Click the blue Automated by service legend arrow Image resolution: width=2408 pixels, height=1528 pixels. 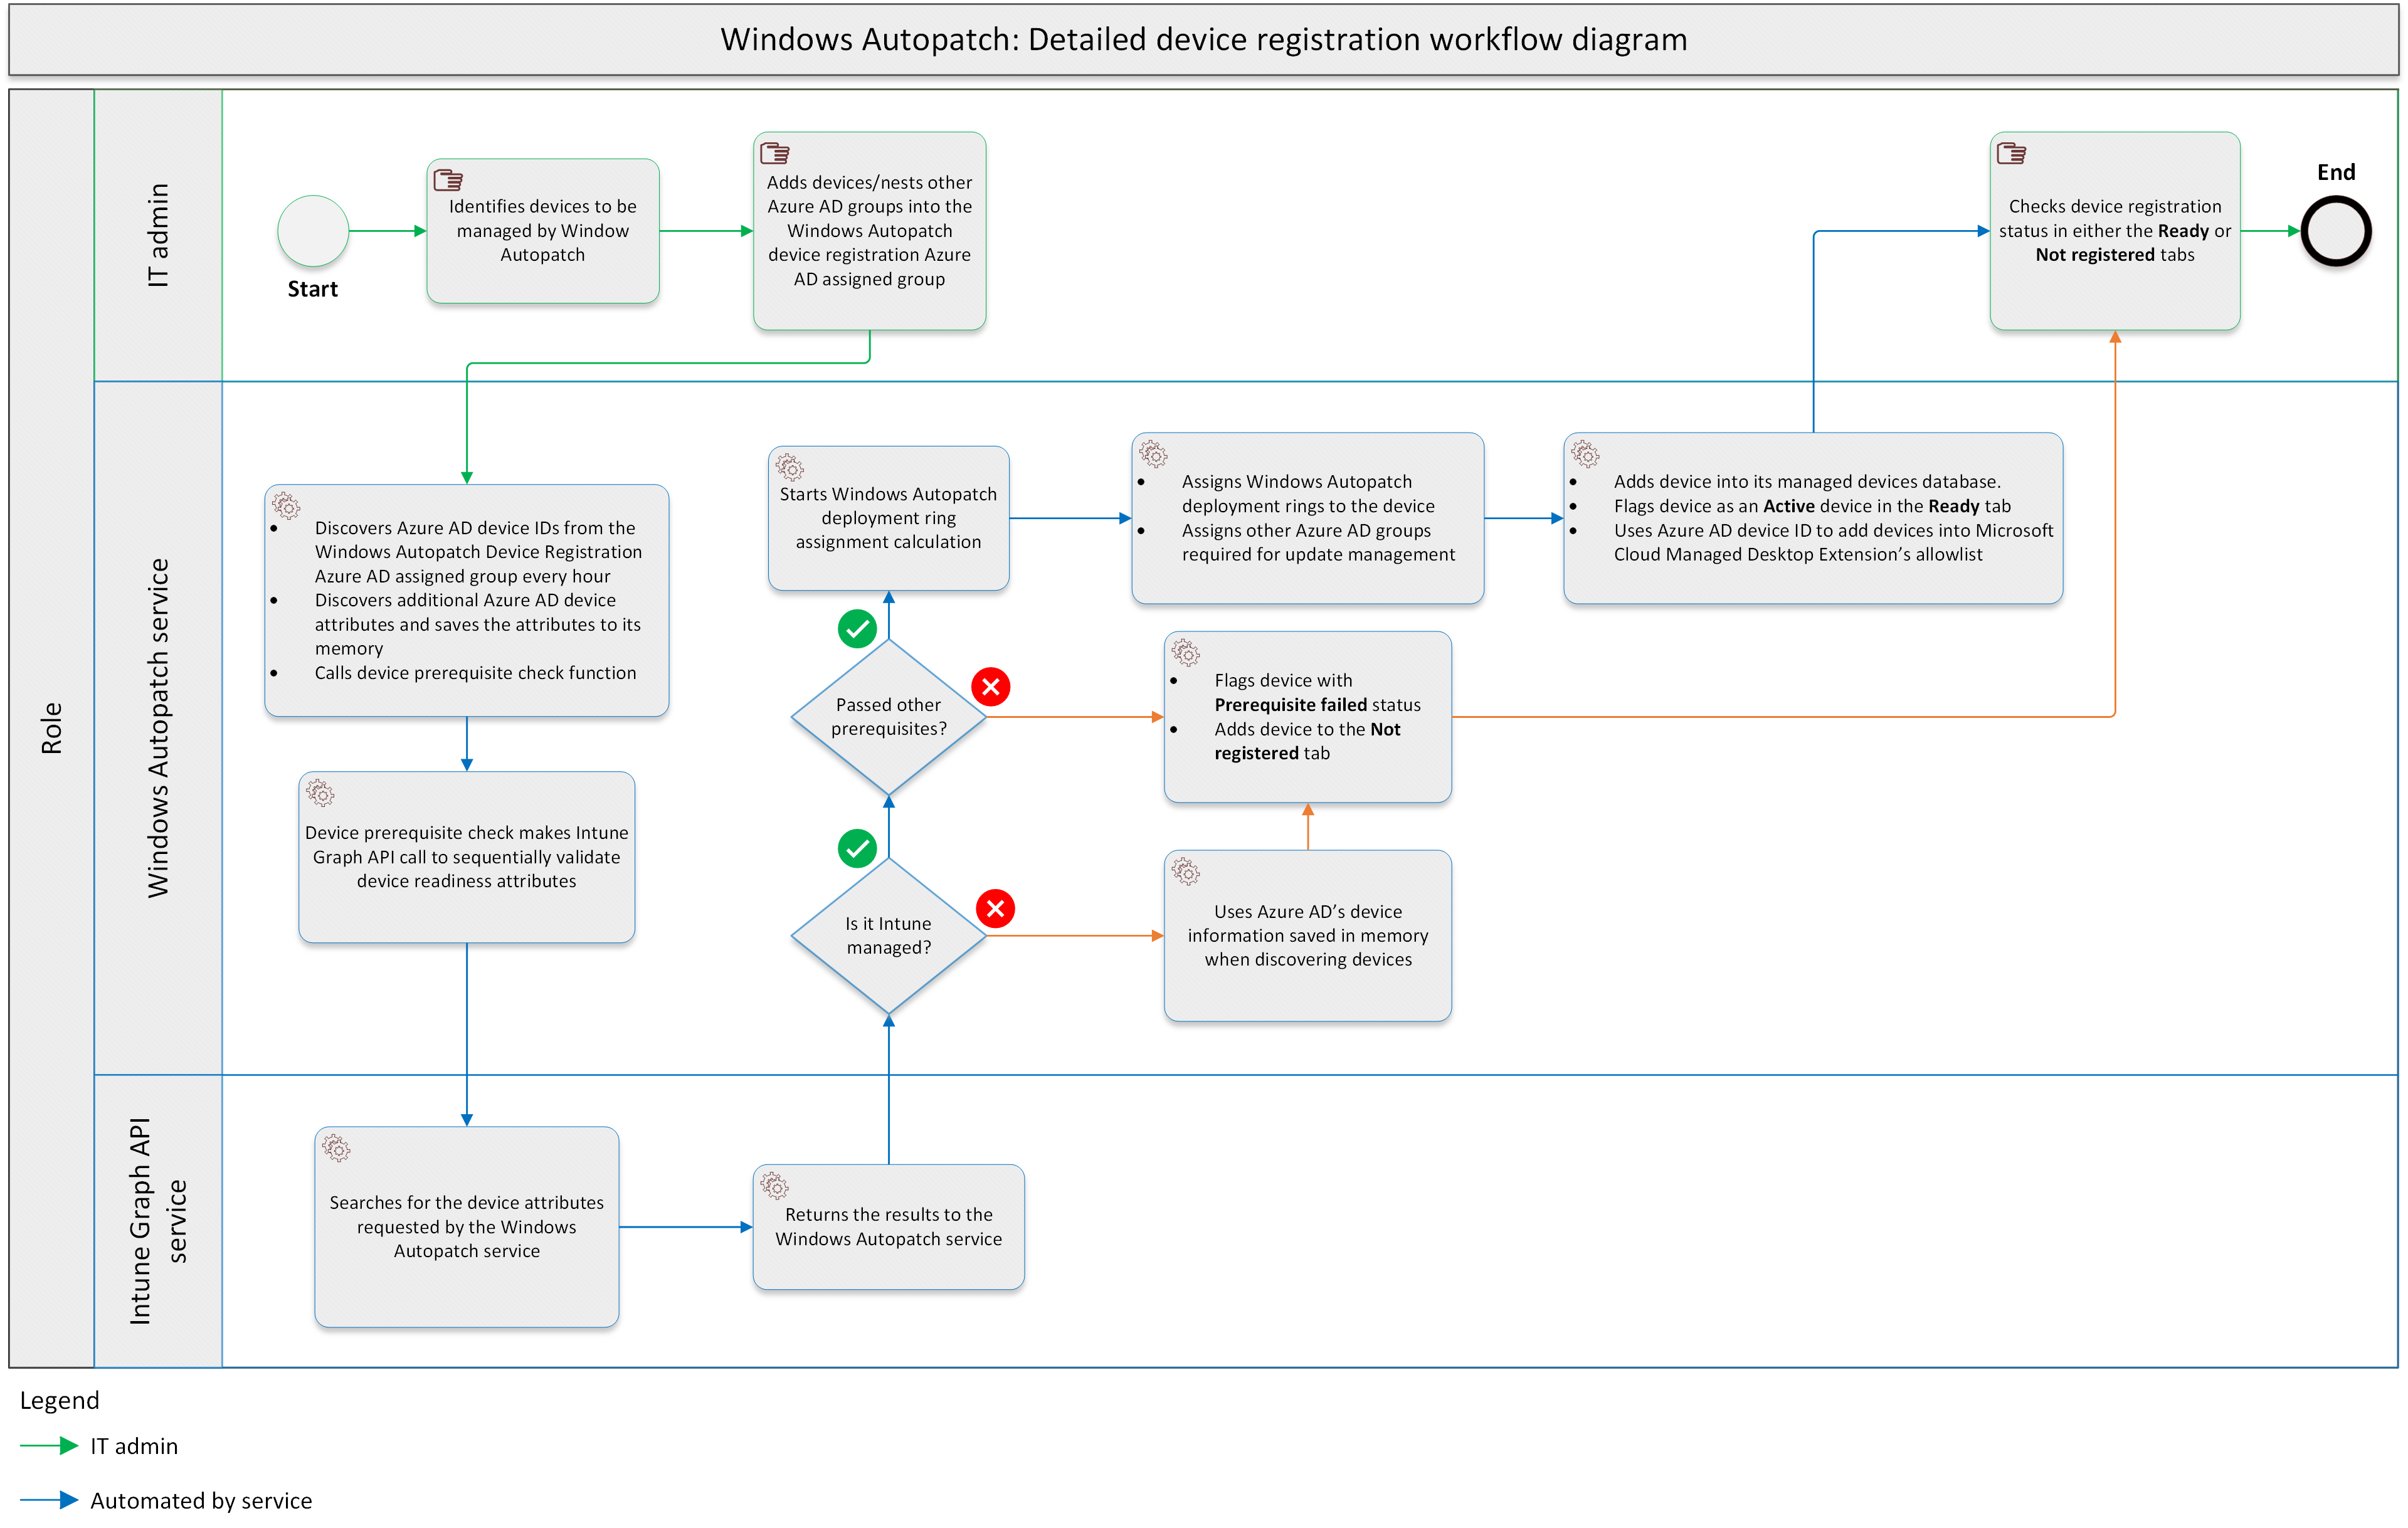(x=49, y=1500)
